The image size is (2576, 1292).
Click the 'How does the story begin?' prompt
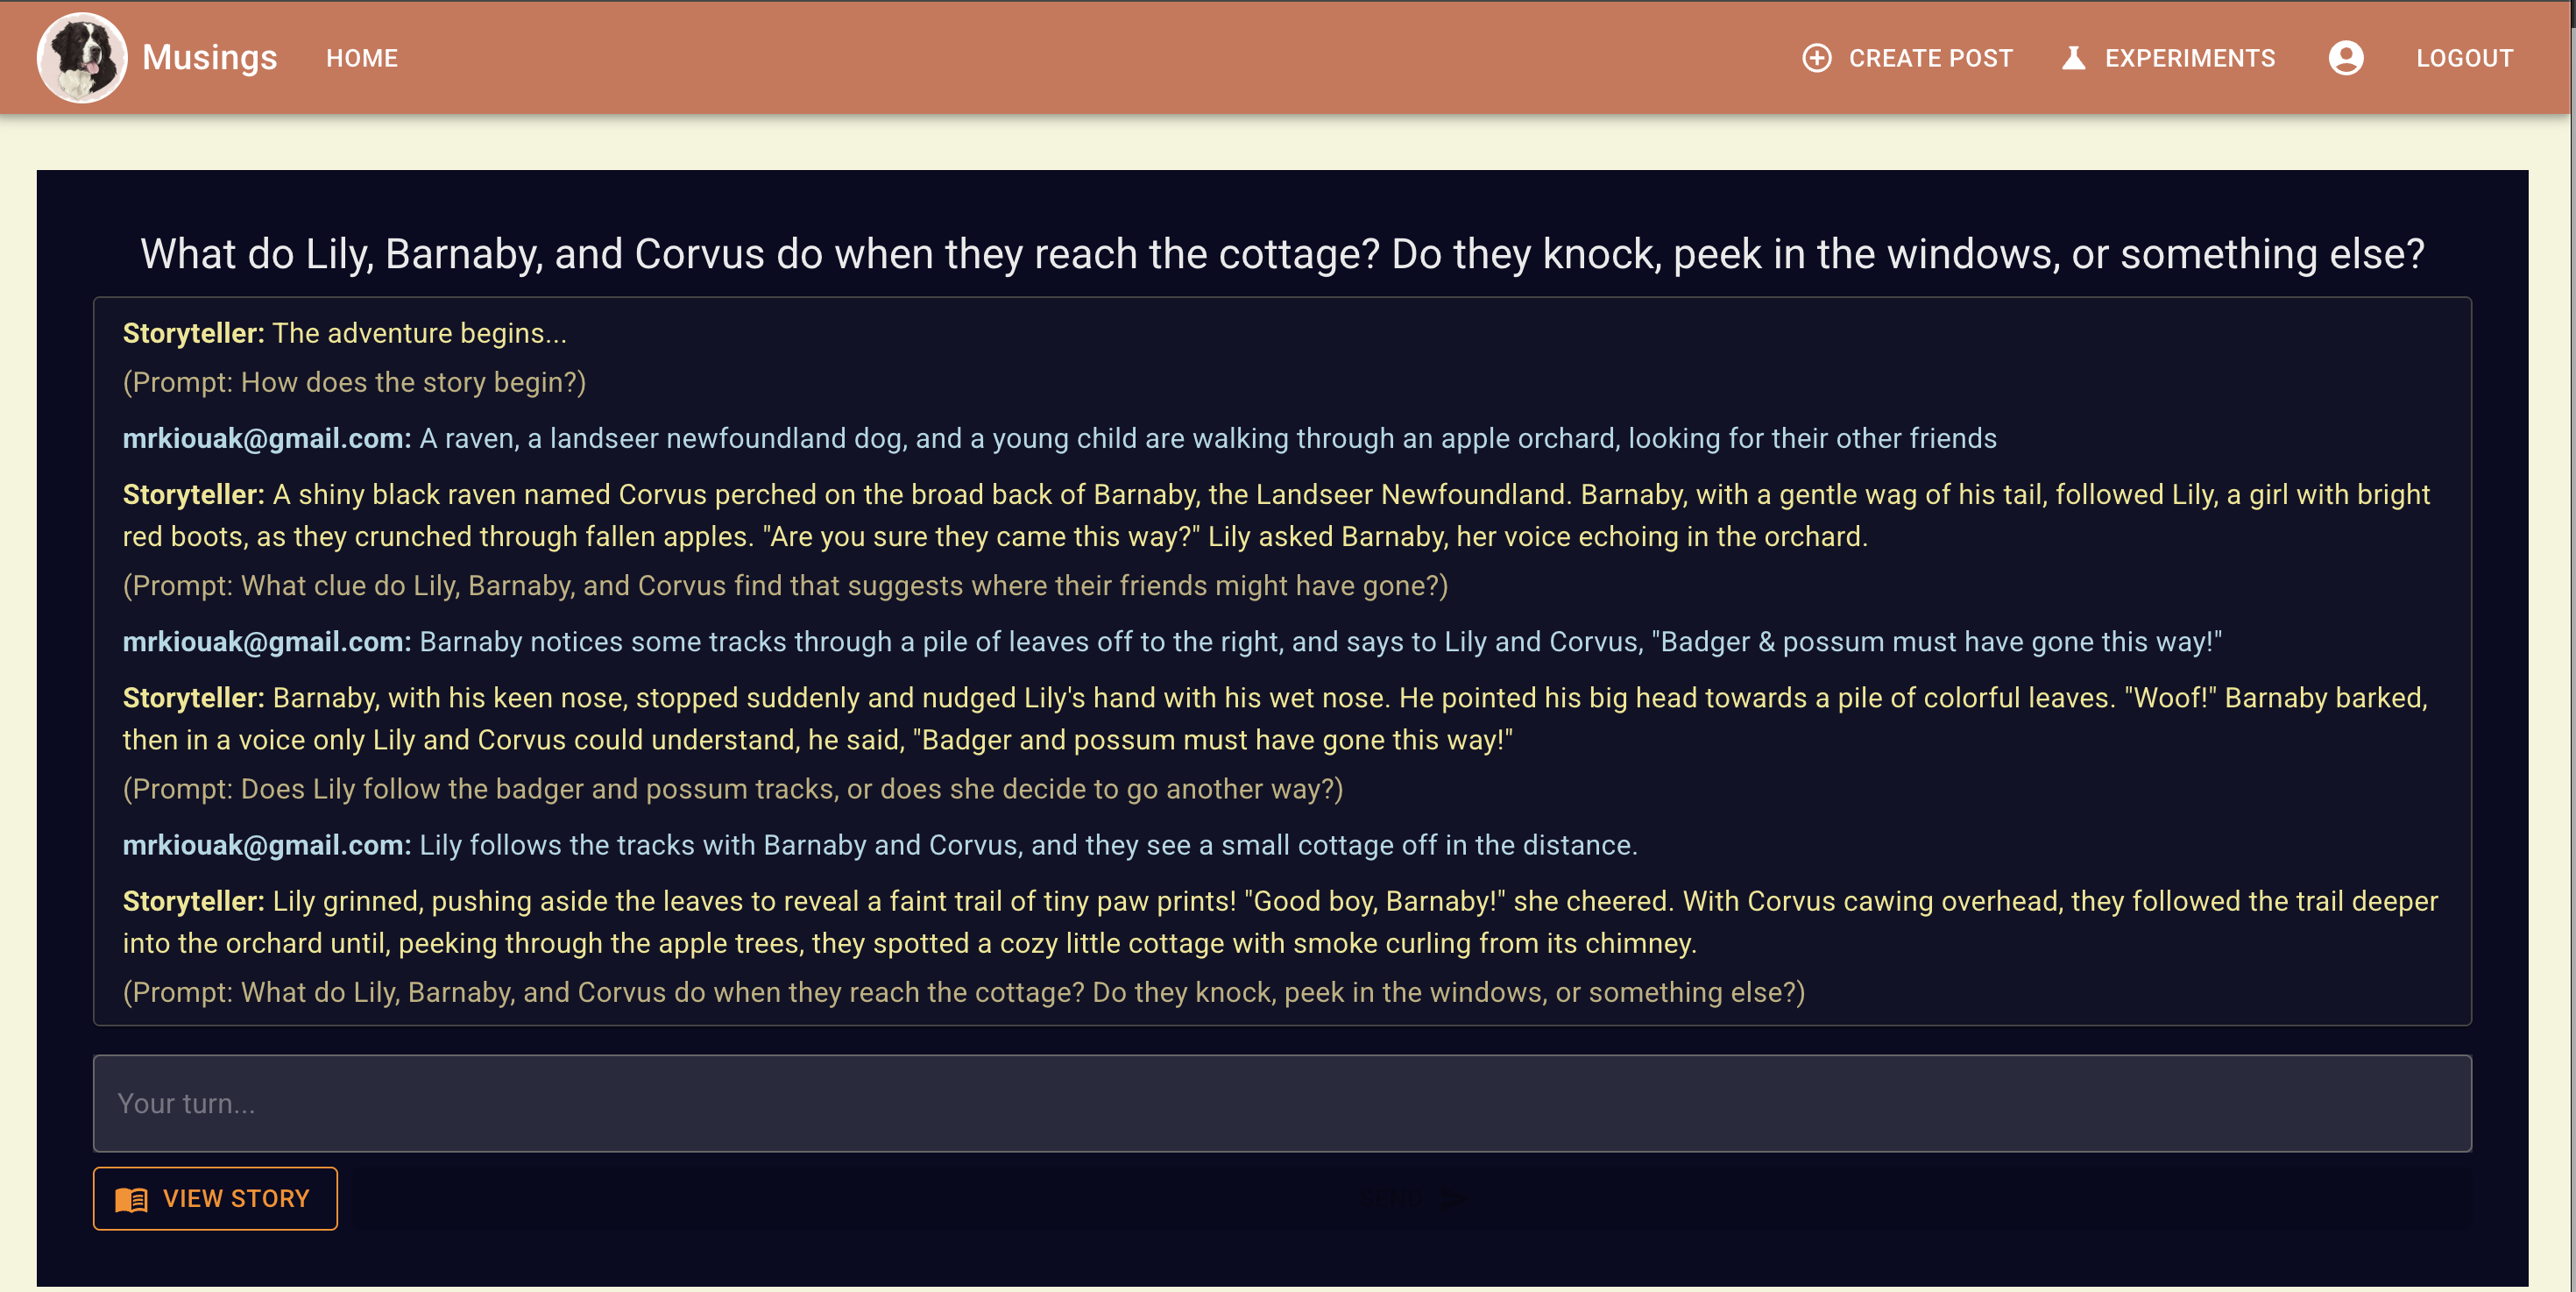point(354,382)
